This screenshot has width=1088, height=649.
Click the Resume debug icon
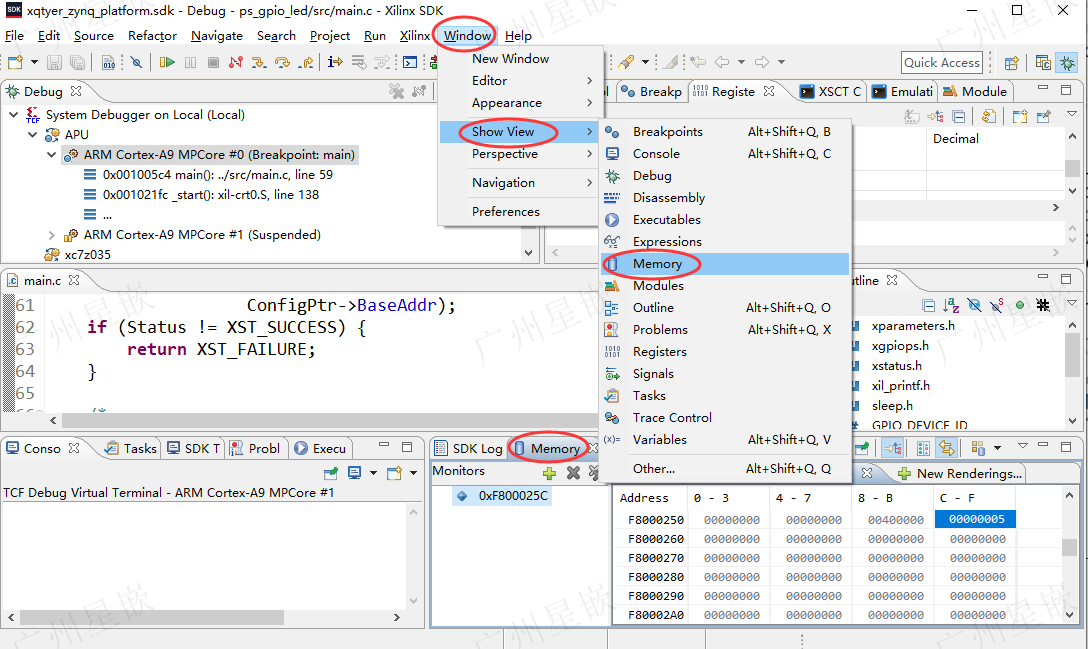(x=167, y=62)
